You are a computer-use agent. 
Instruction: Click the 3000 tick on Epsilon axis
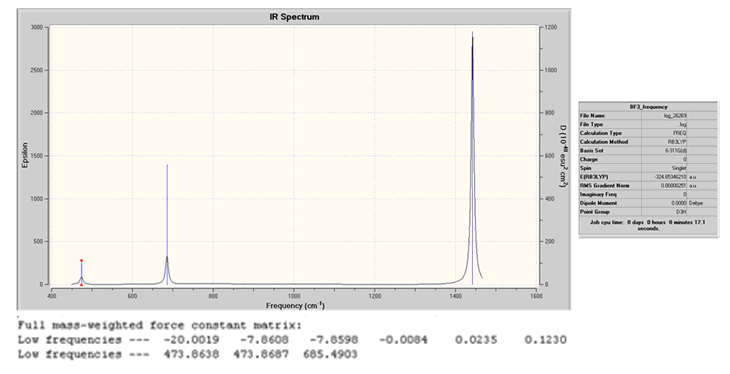(x=37, y=27)
